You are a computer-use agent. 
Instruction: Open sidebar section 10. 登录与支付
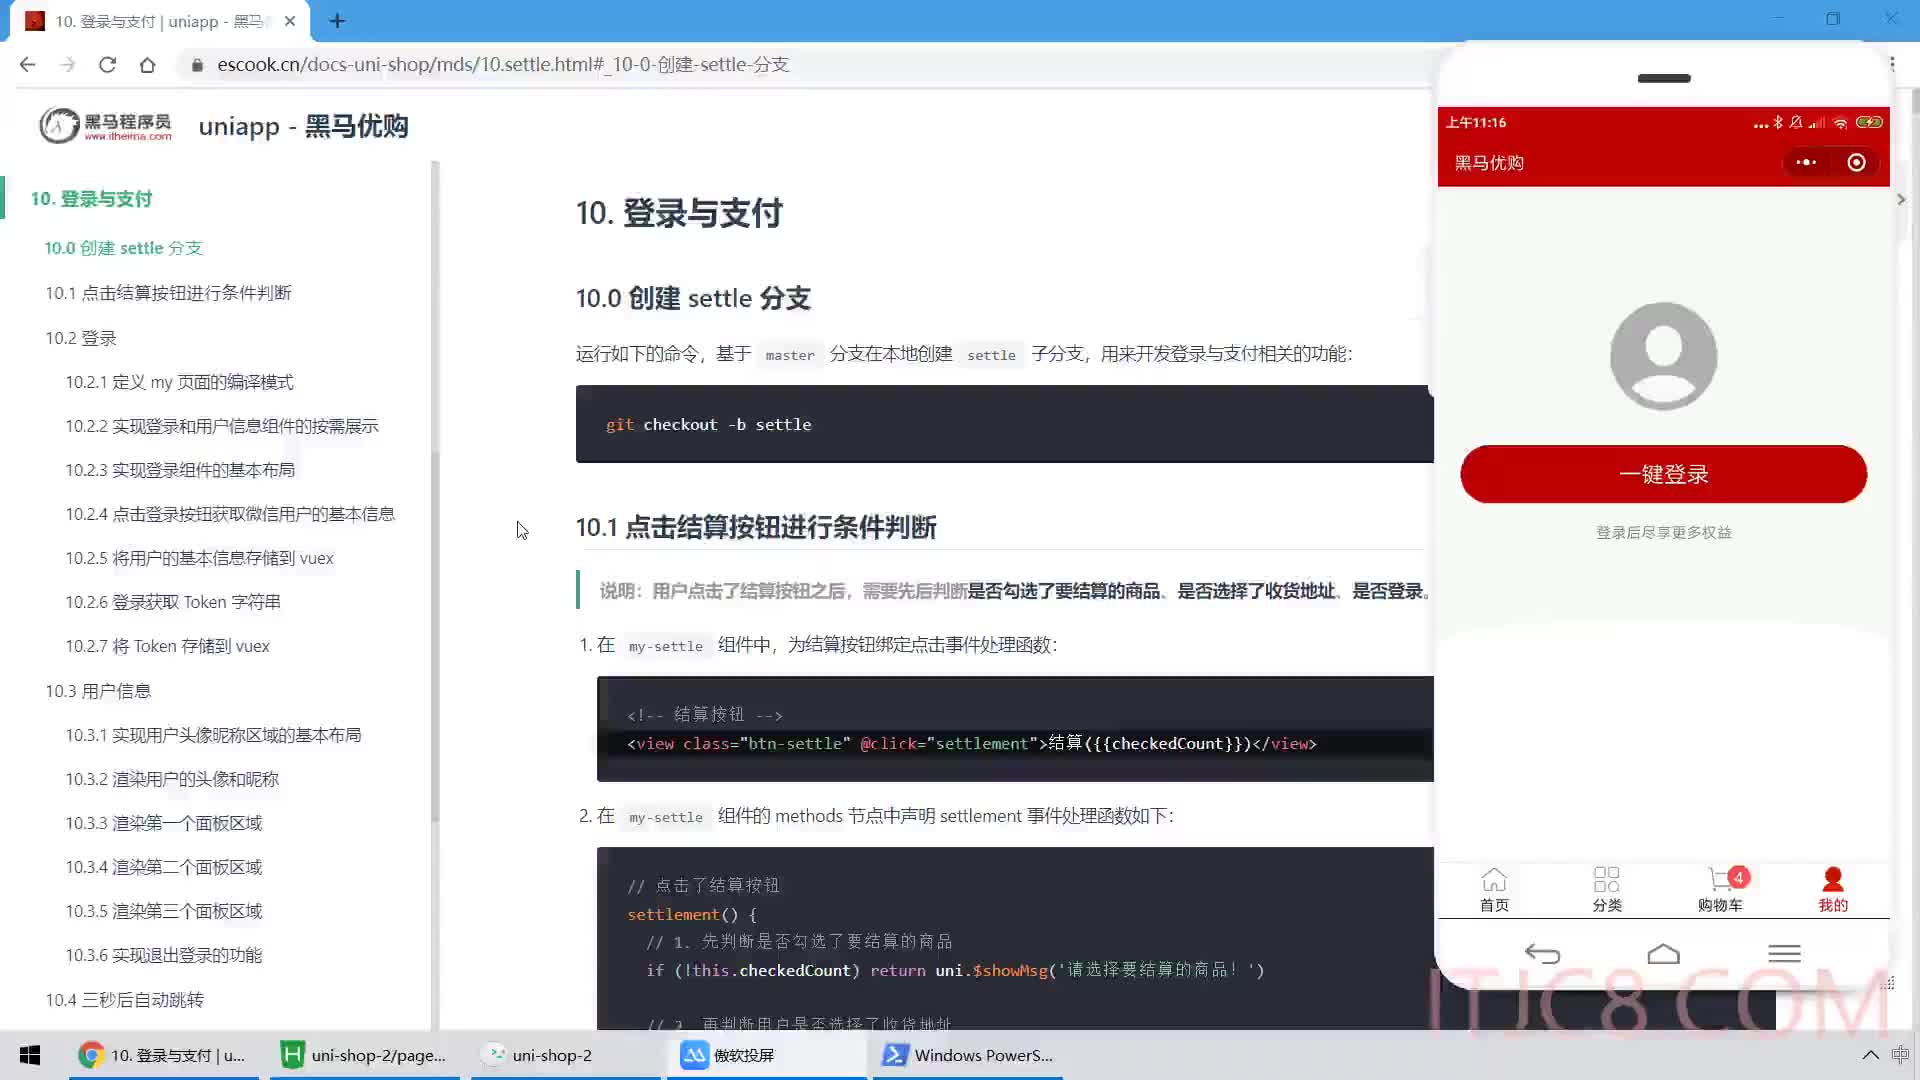pyautogui.click(x=91, y=198)
